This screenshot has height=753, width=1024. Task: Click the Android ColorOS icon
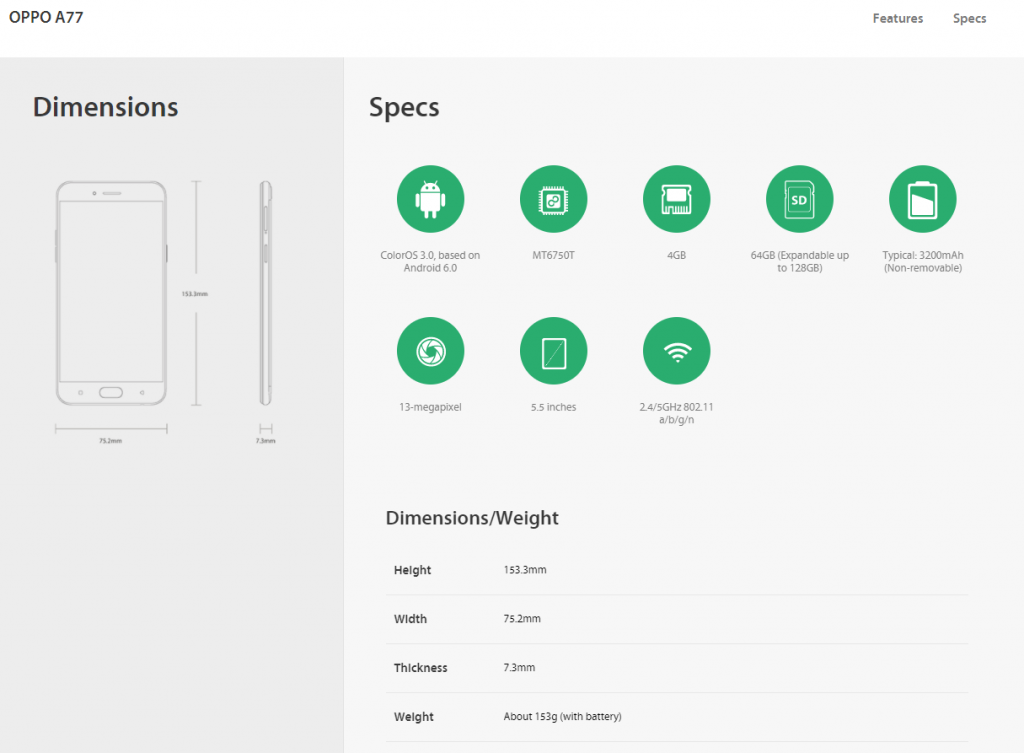tap(430, 199)
